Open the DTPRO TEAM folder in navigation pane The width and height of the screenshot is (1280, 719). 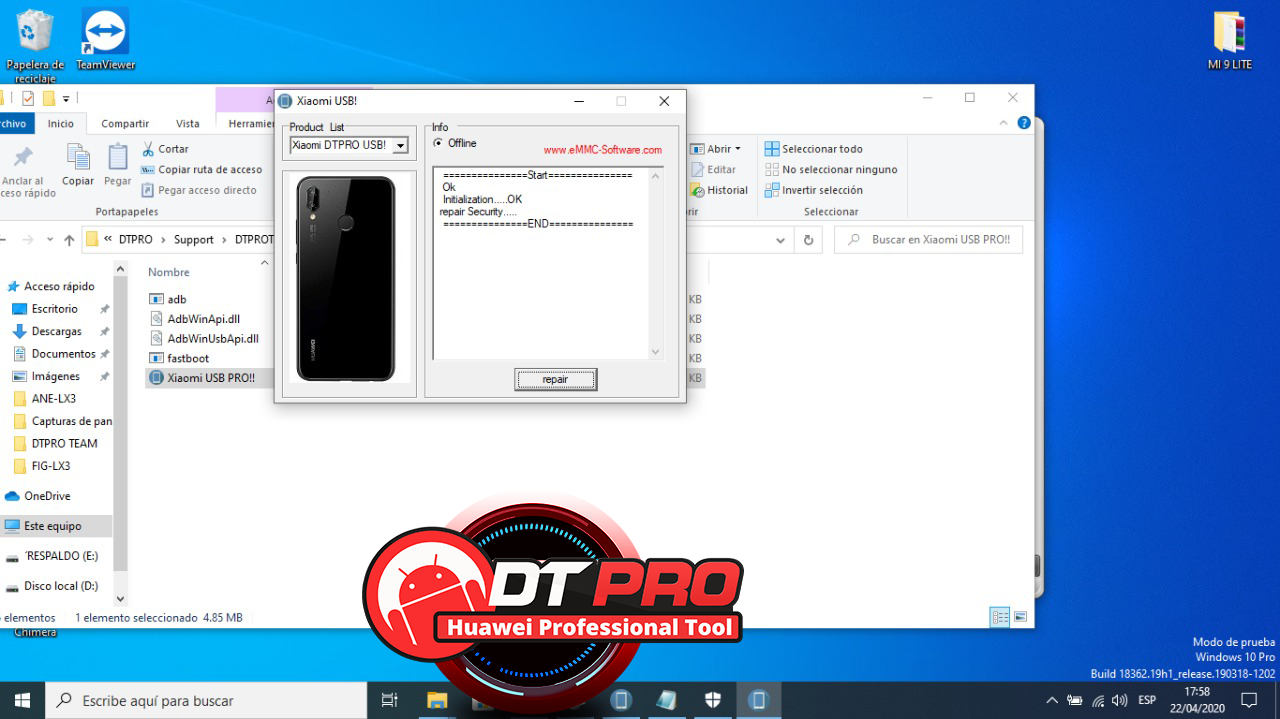(x=64, y=443)
